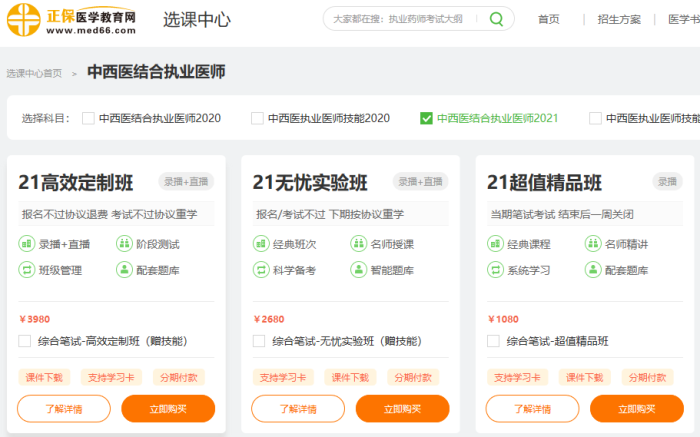
Task: Click the 智能题库 feature icon
Action: (358, 270)
